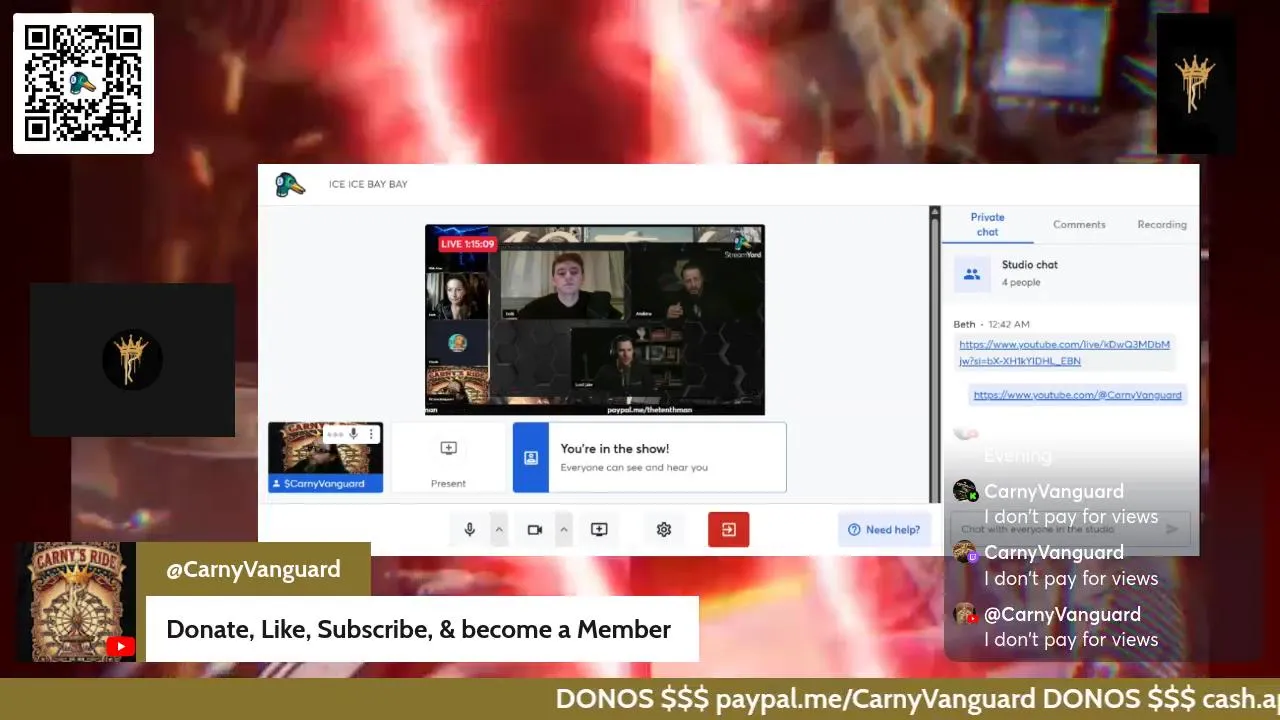Click the QR code in the overlay
Screen dimensions: 1280x720
click(83, 83)
